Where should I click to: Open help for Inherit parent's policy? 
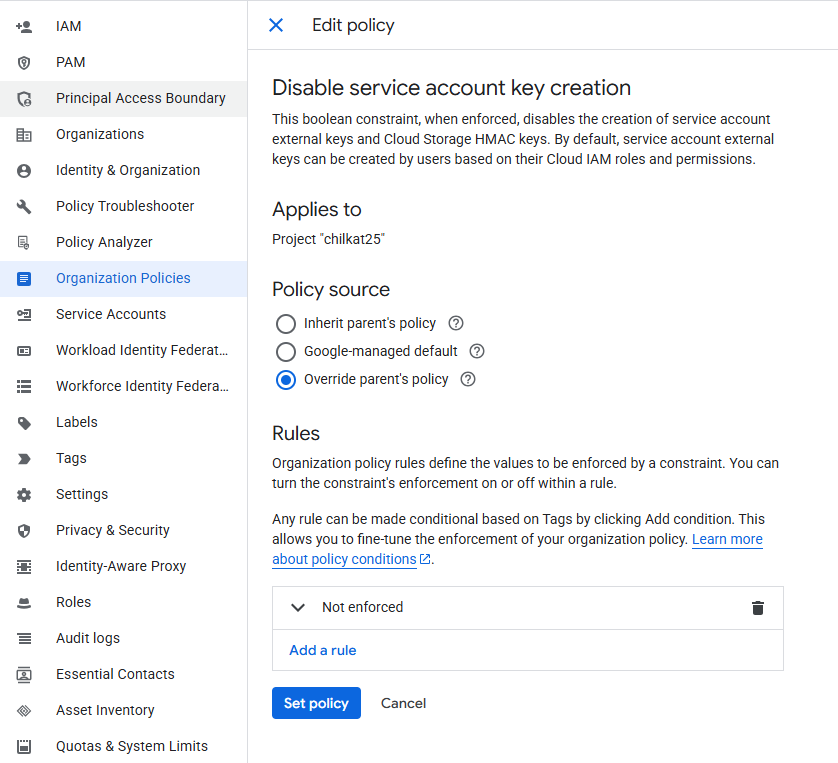(x=456, y=323)
